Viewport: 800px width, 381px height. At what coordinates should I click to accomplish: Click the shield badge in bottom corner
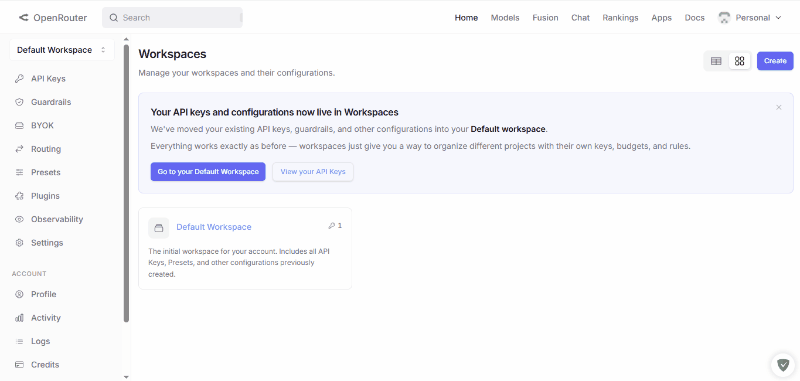click(783, 365)
